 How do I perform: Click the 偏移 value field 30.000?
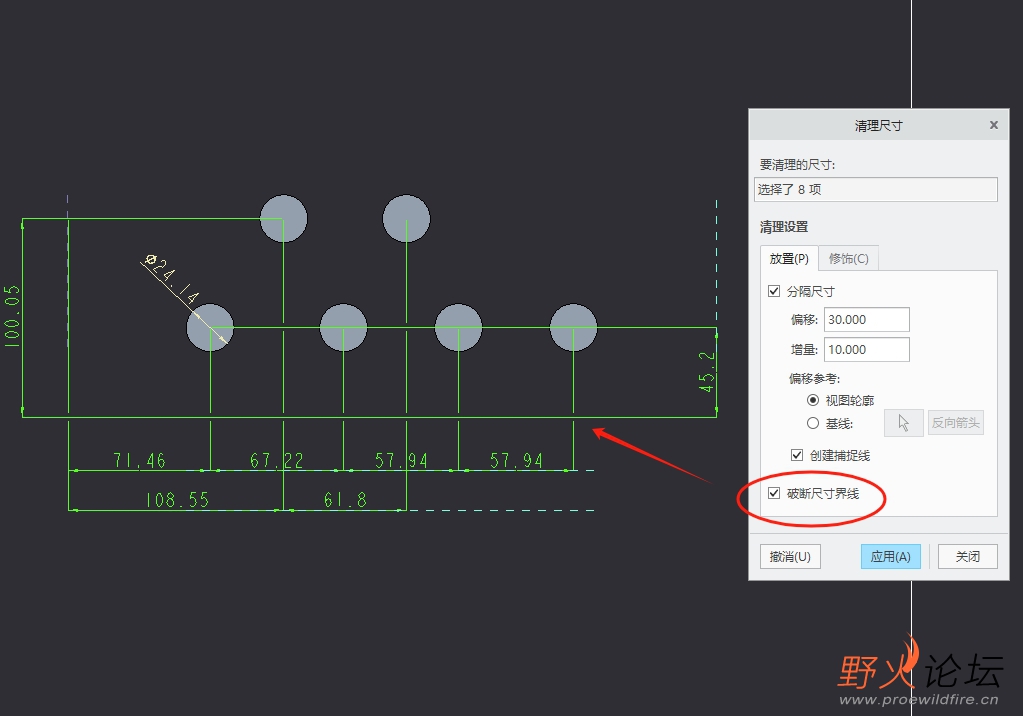click(x=866, y=320)
